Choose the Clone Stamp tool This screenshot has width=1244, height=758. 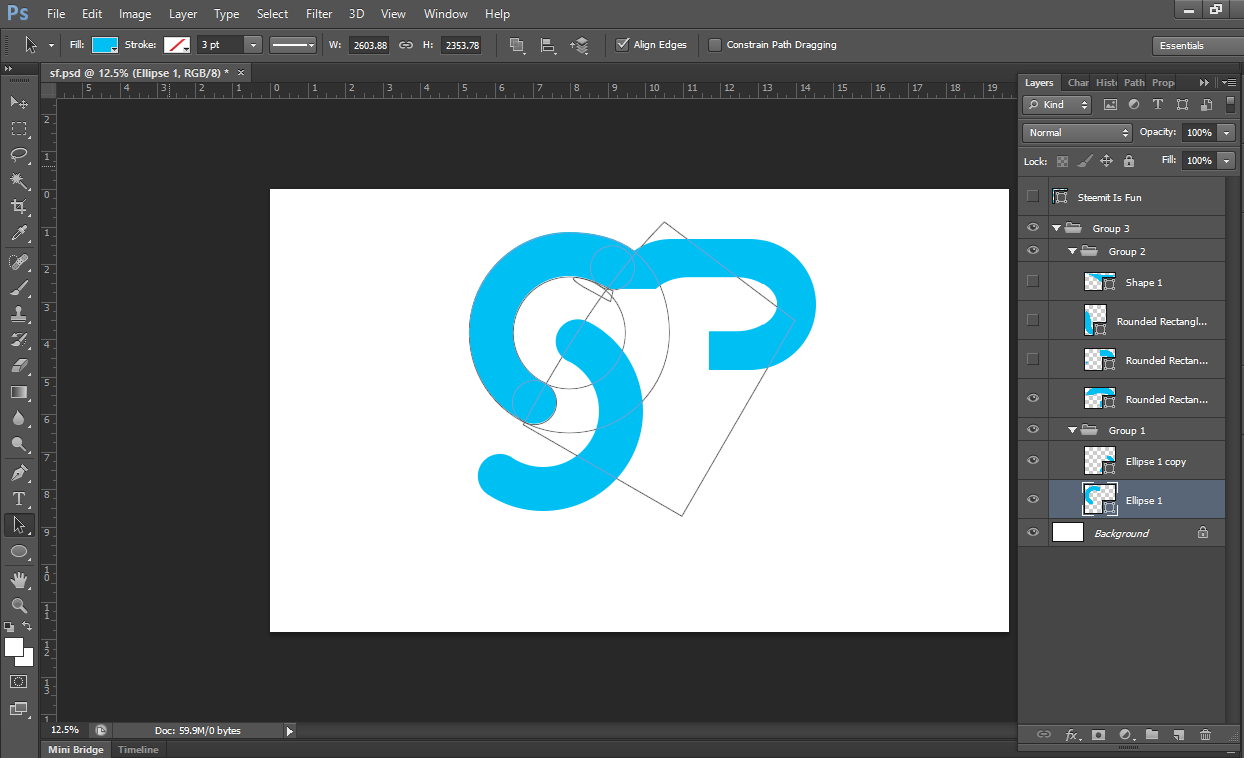[x=19, y=314]
